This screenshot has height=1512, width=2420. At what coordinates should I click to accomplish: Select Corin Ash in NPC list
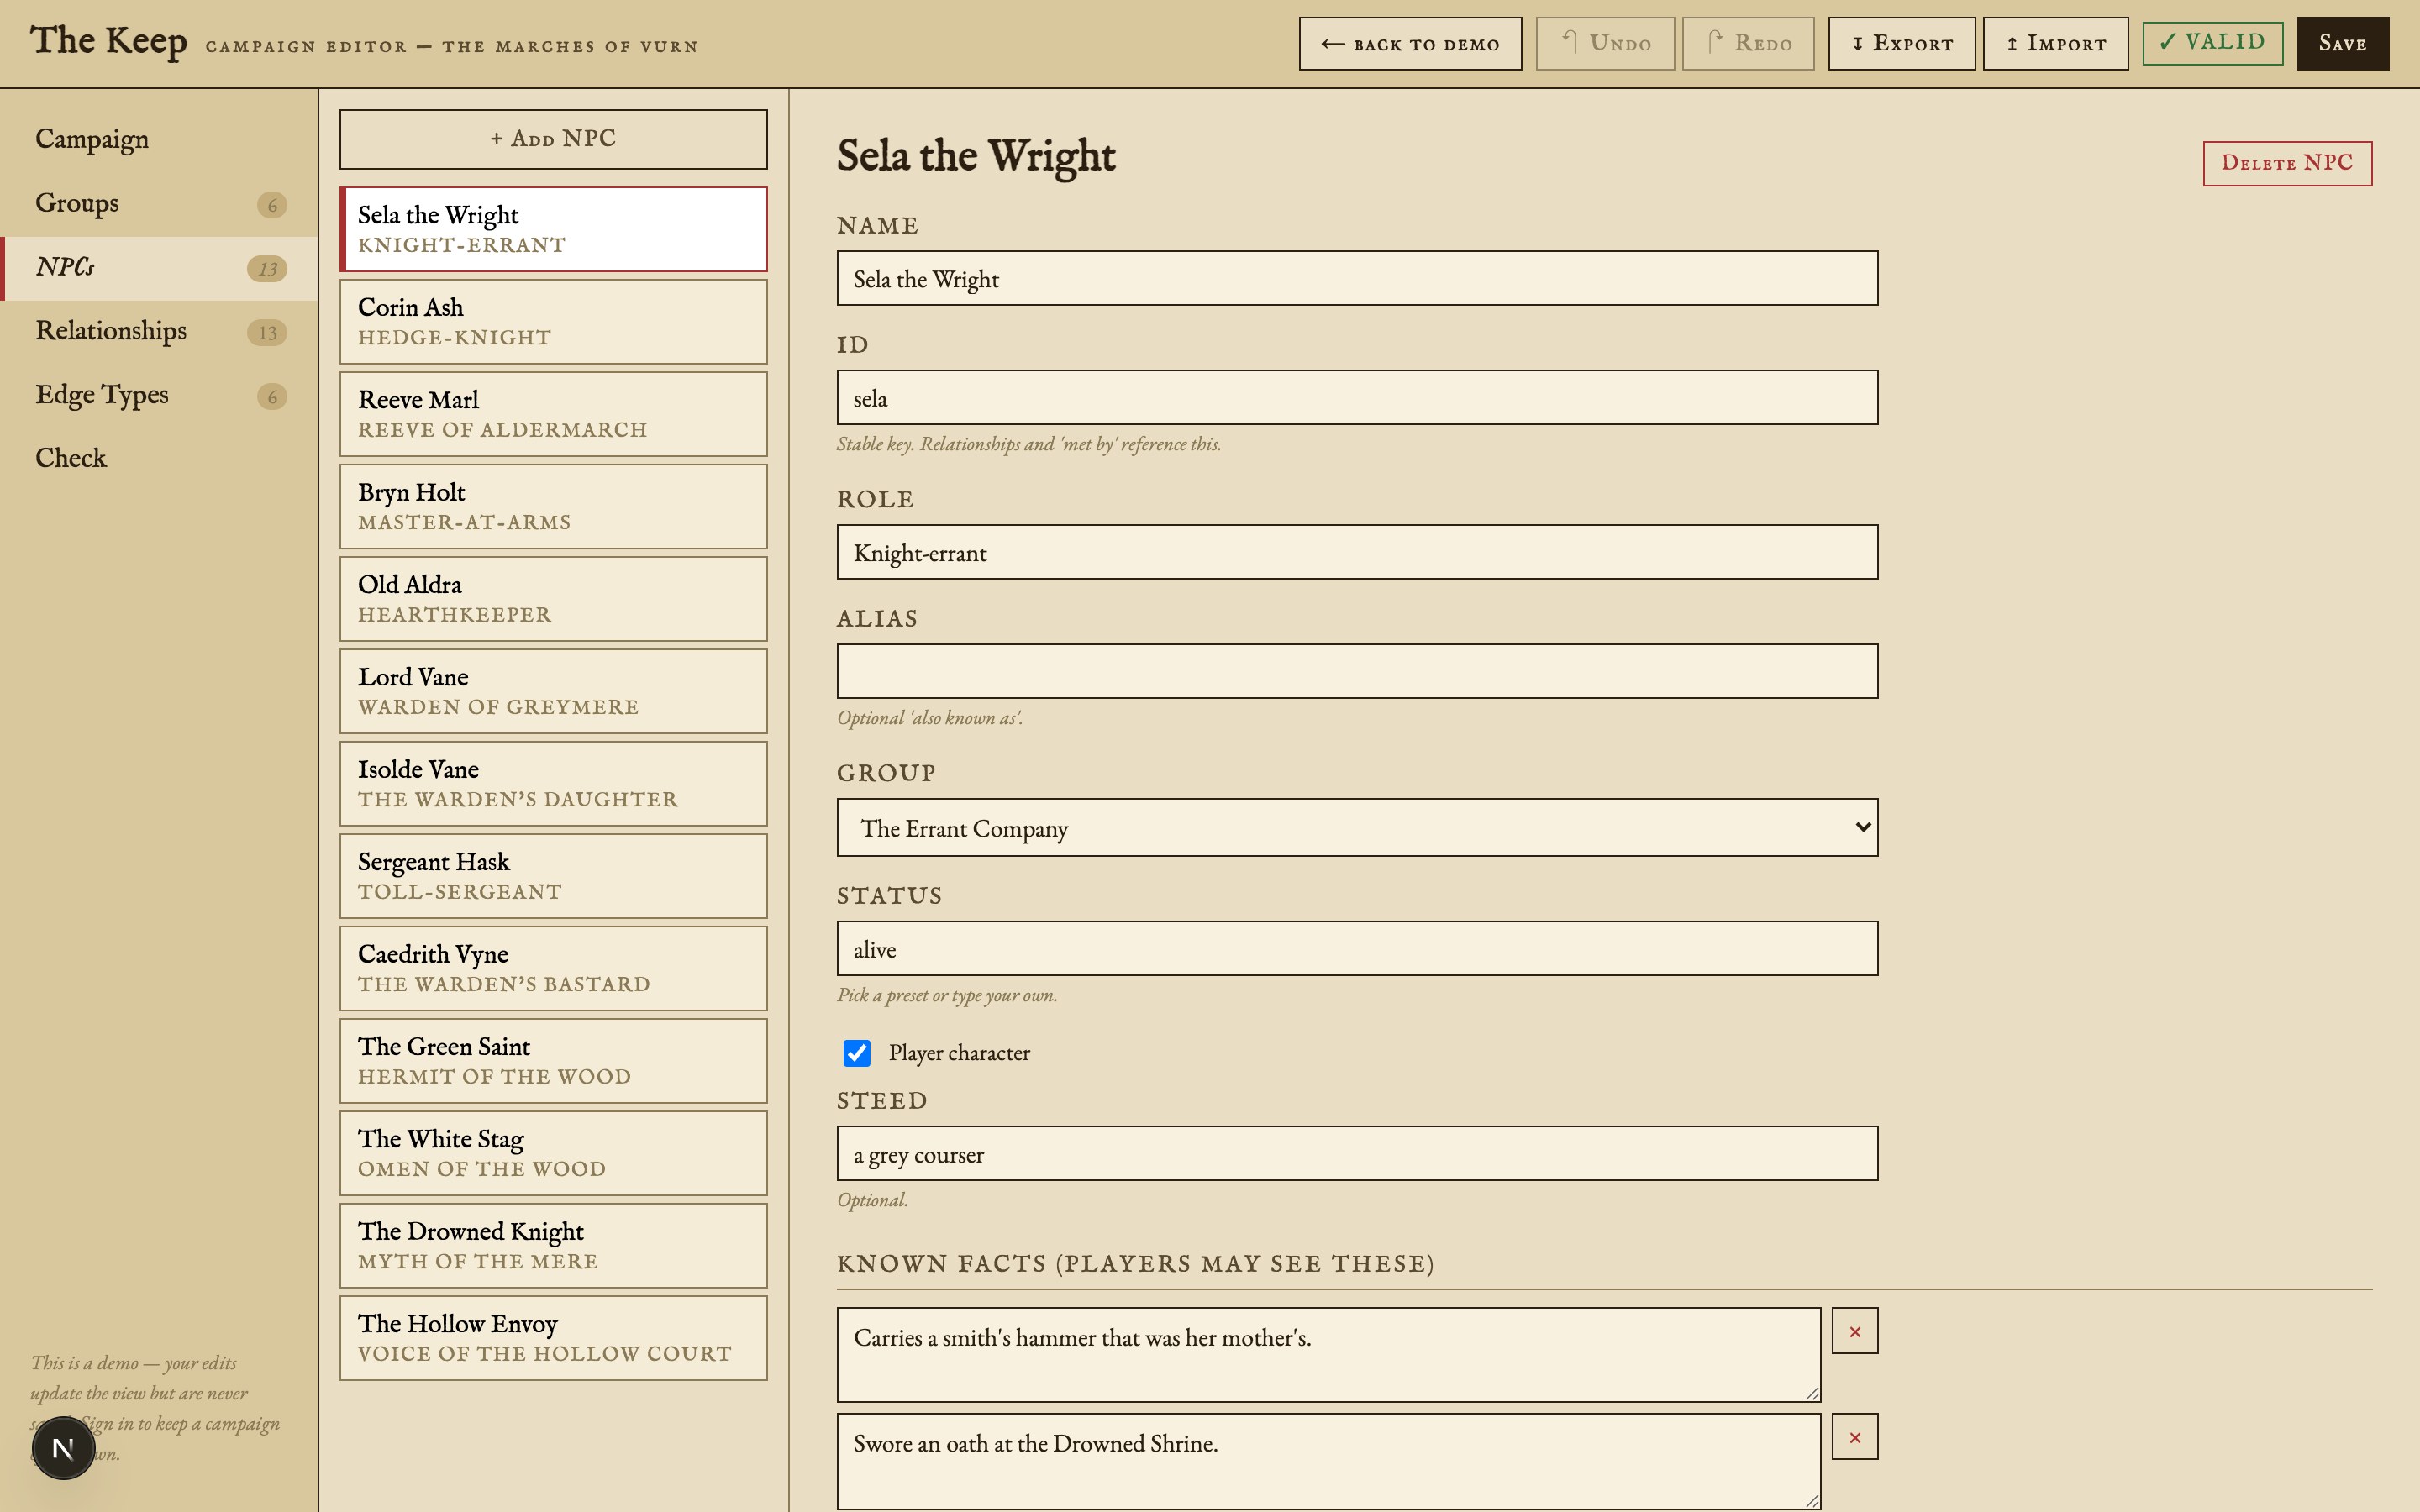(553, 322)
